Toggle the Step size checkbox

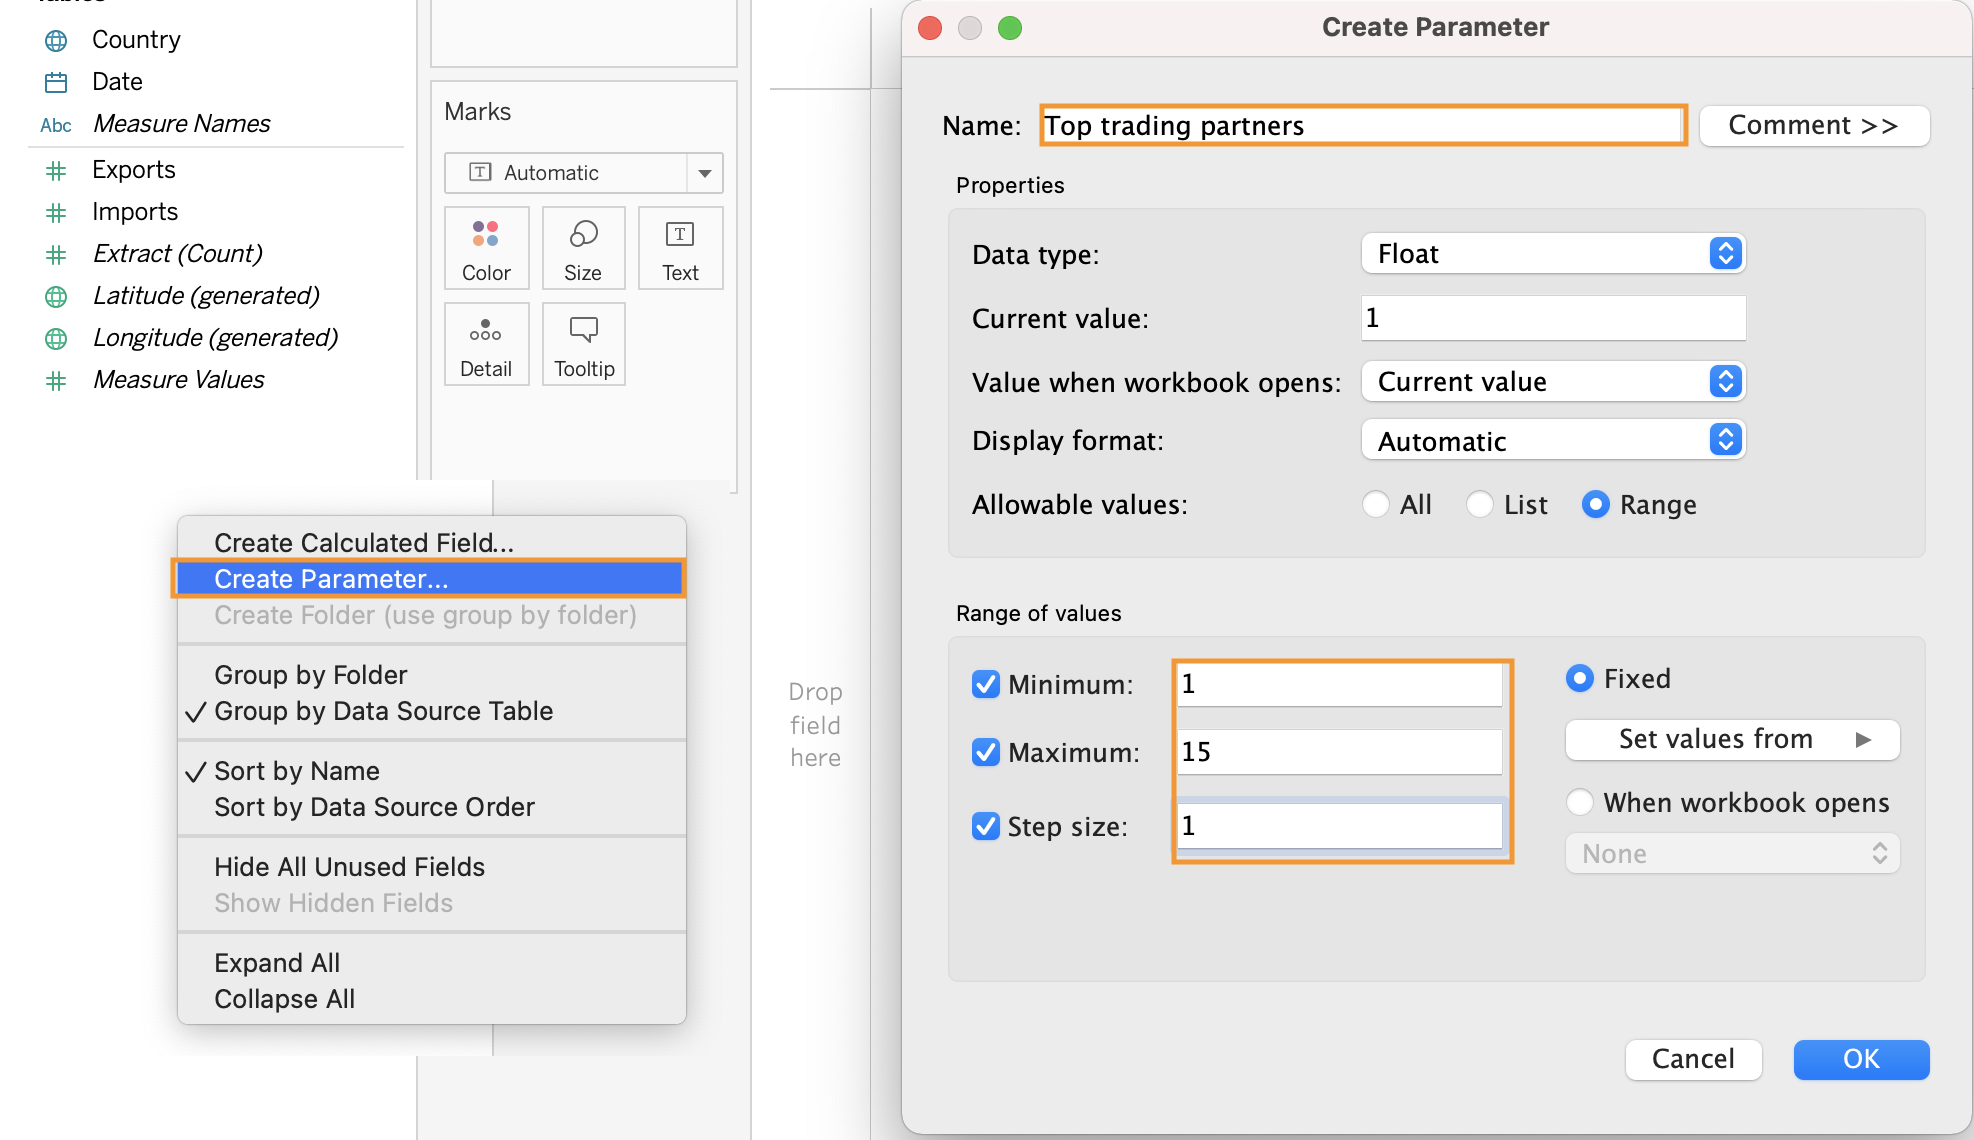986,826
